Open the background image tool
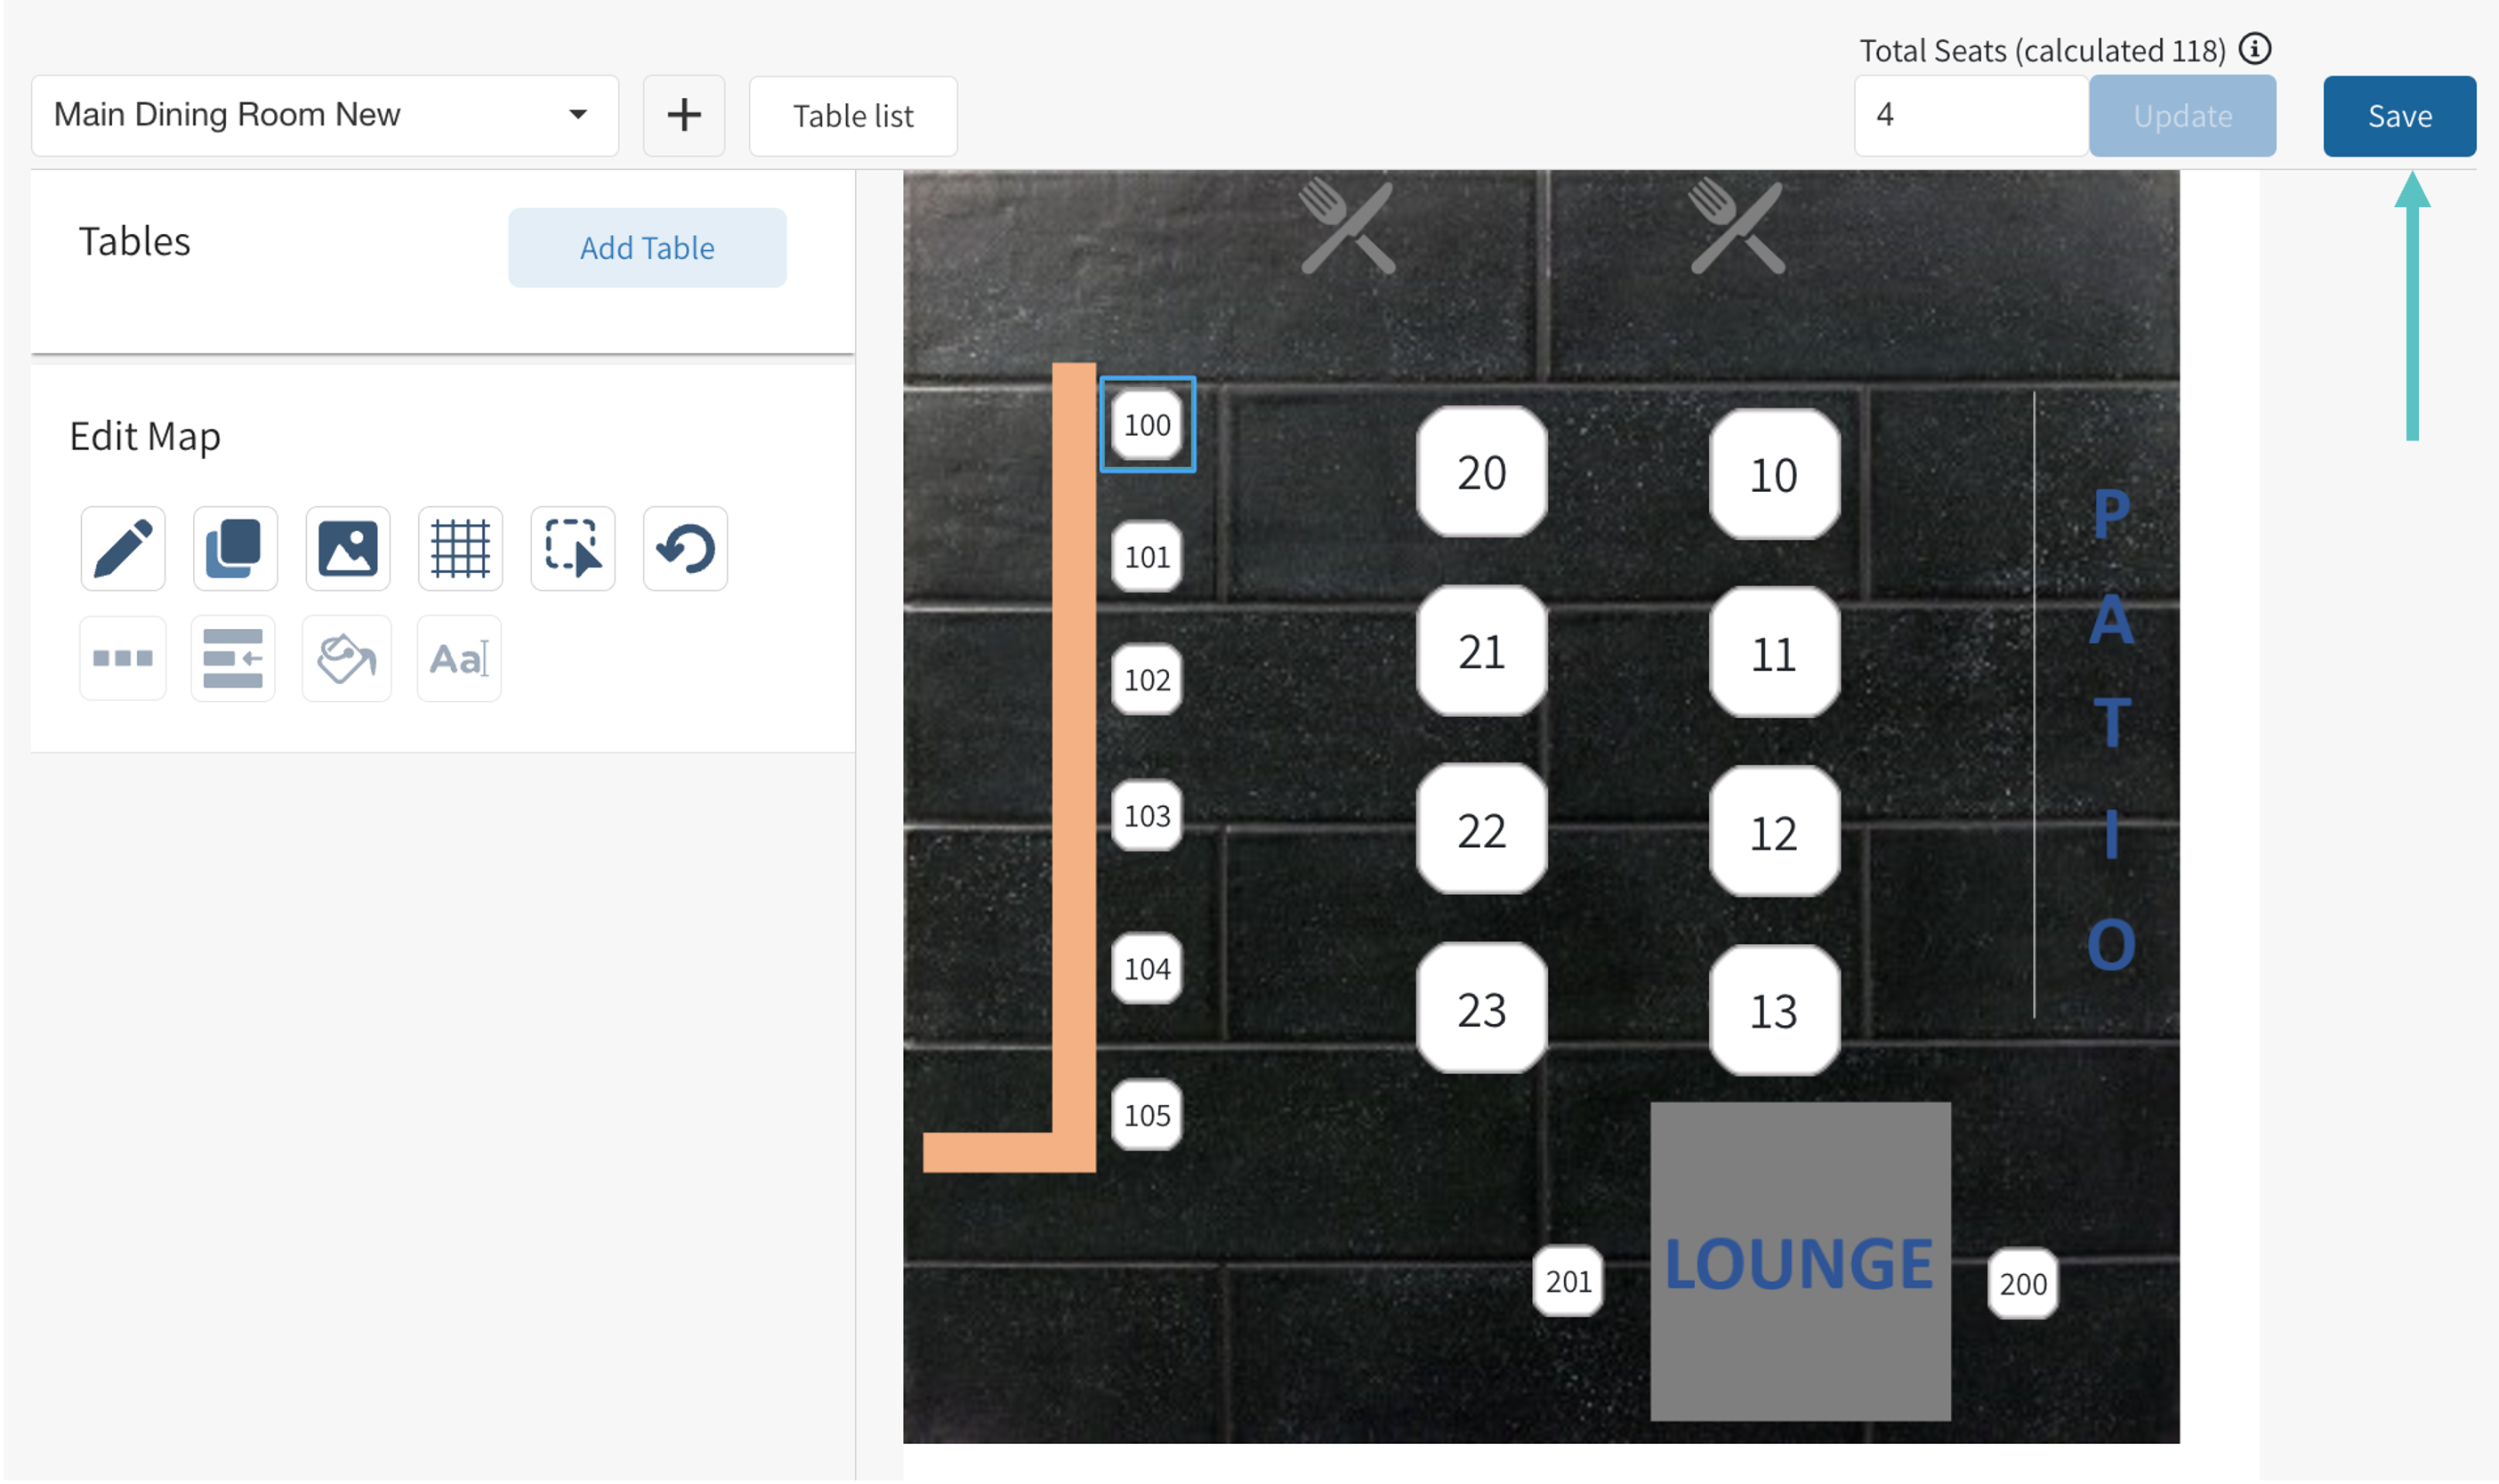The image size is (2499, 1484). 348,548
